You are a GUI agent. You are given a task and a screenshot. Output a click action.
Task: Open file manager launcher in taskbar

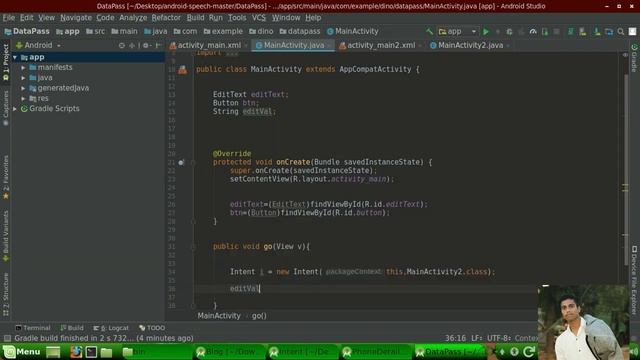pos(107,351)
